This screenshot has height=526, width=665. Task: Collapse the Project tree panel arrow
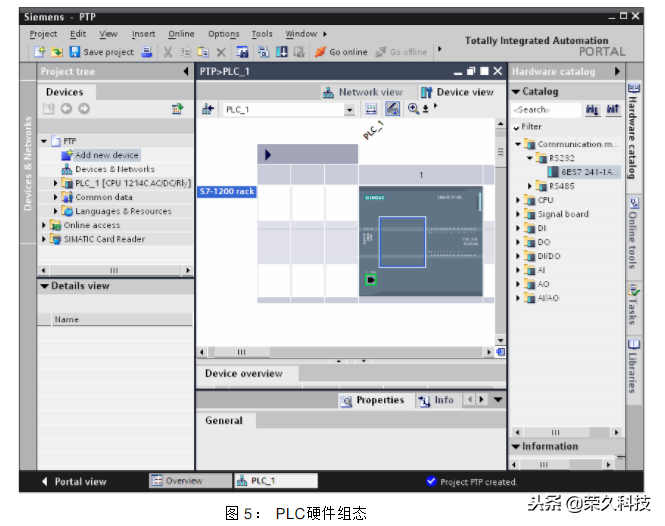click(x=186, y=71)
